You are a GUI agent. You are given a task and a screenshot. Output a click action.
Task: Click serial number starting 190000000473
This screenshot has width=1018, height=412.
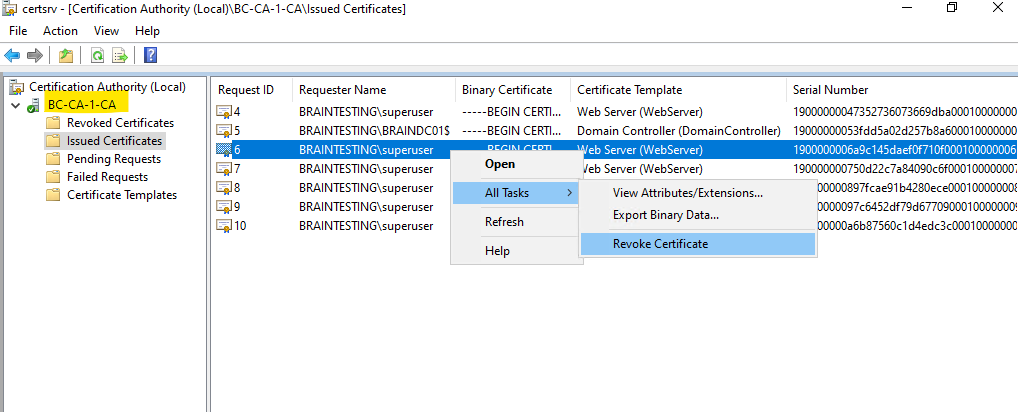coord(905,112)
